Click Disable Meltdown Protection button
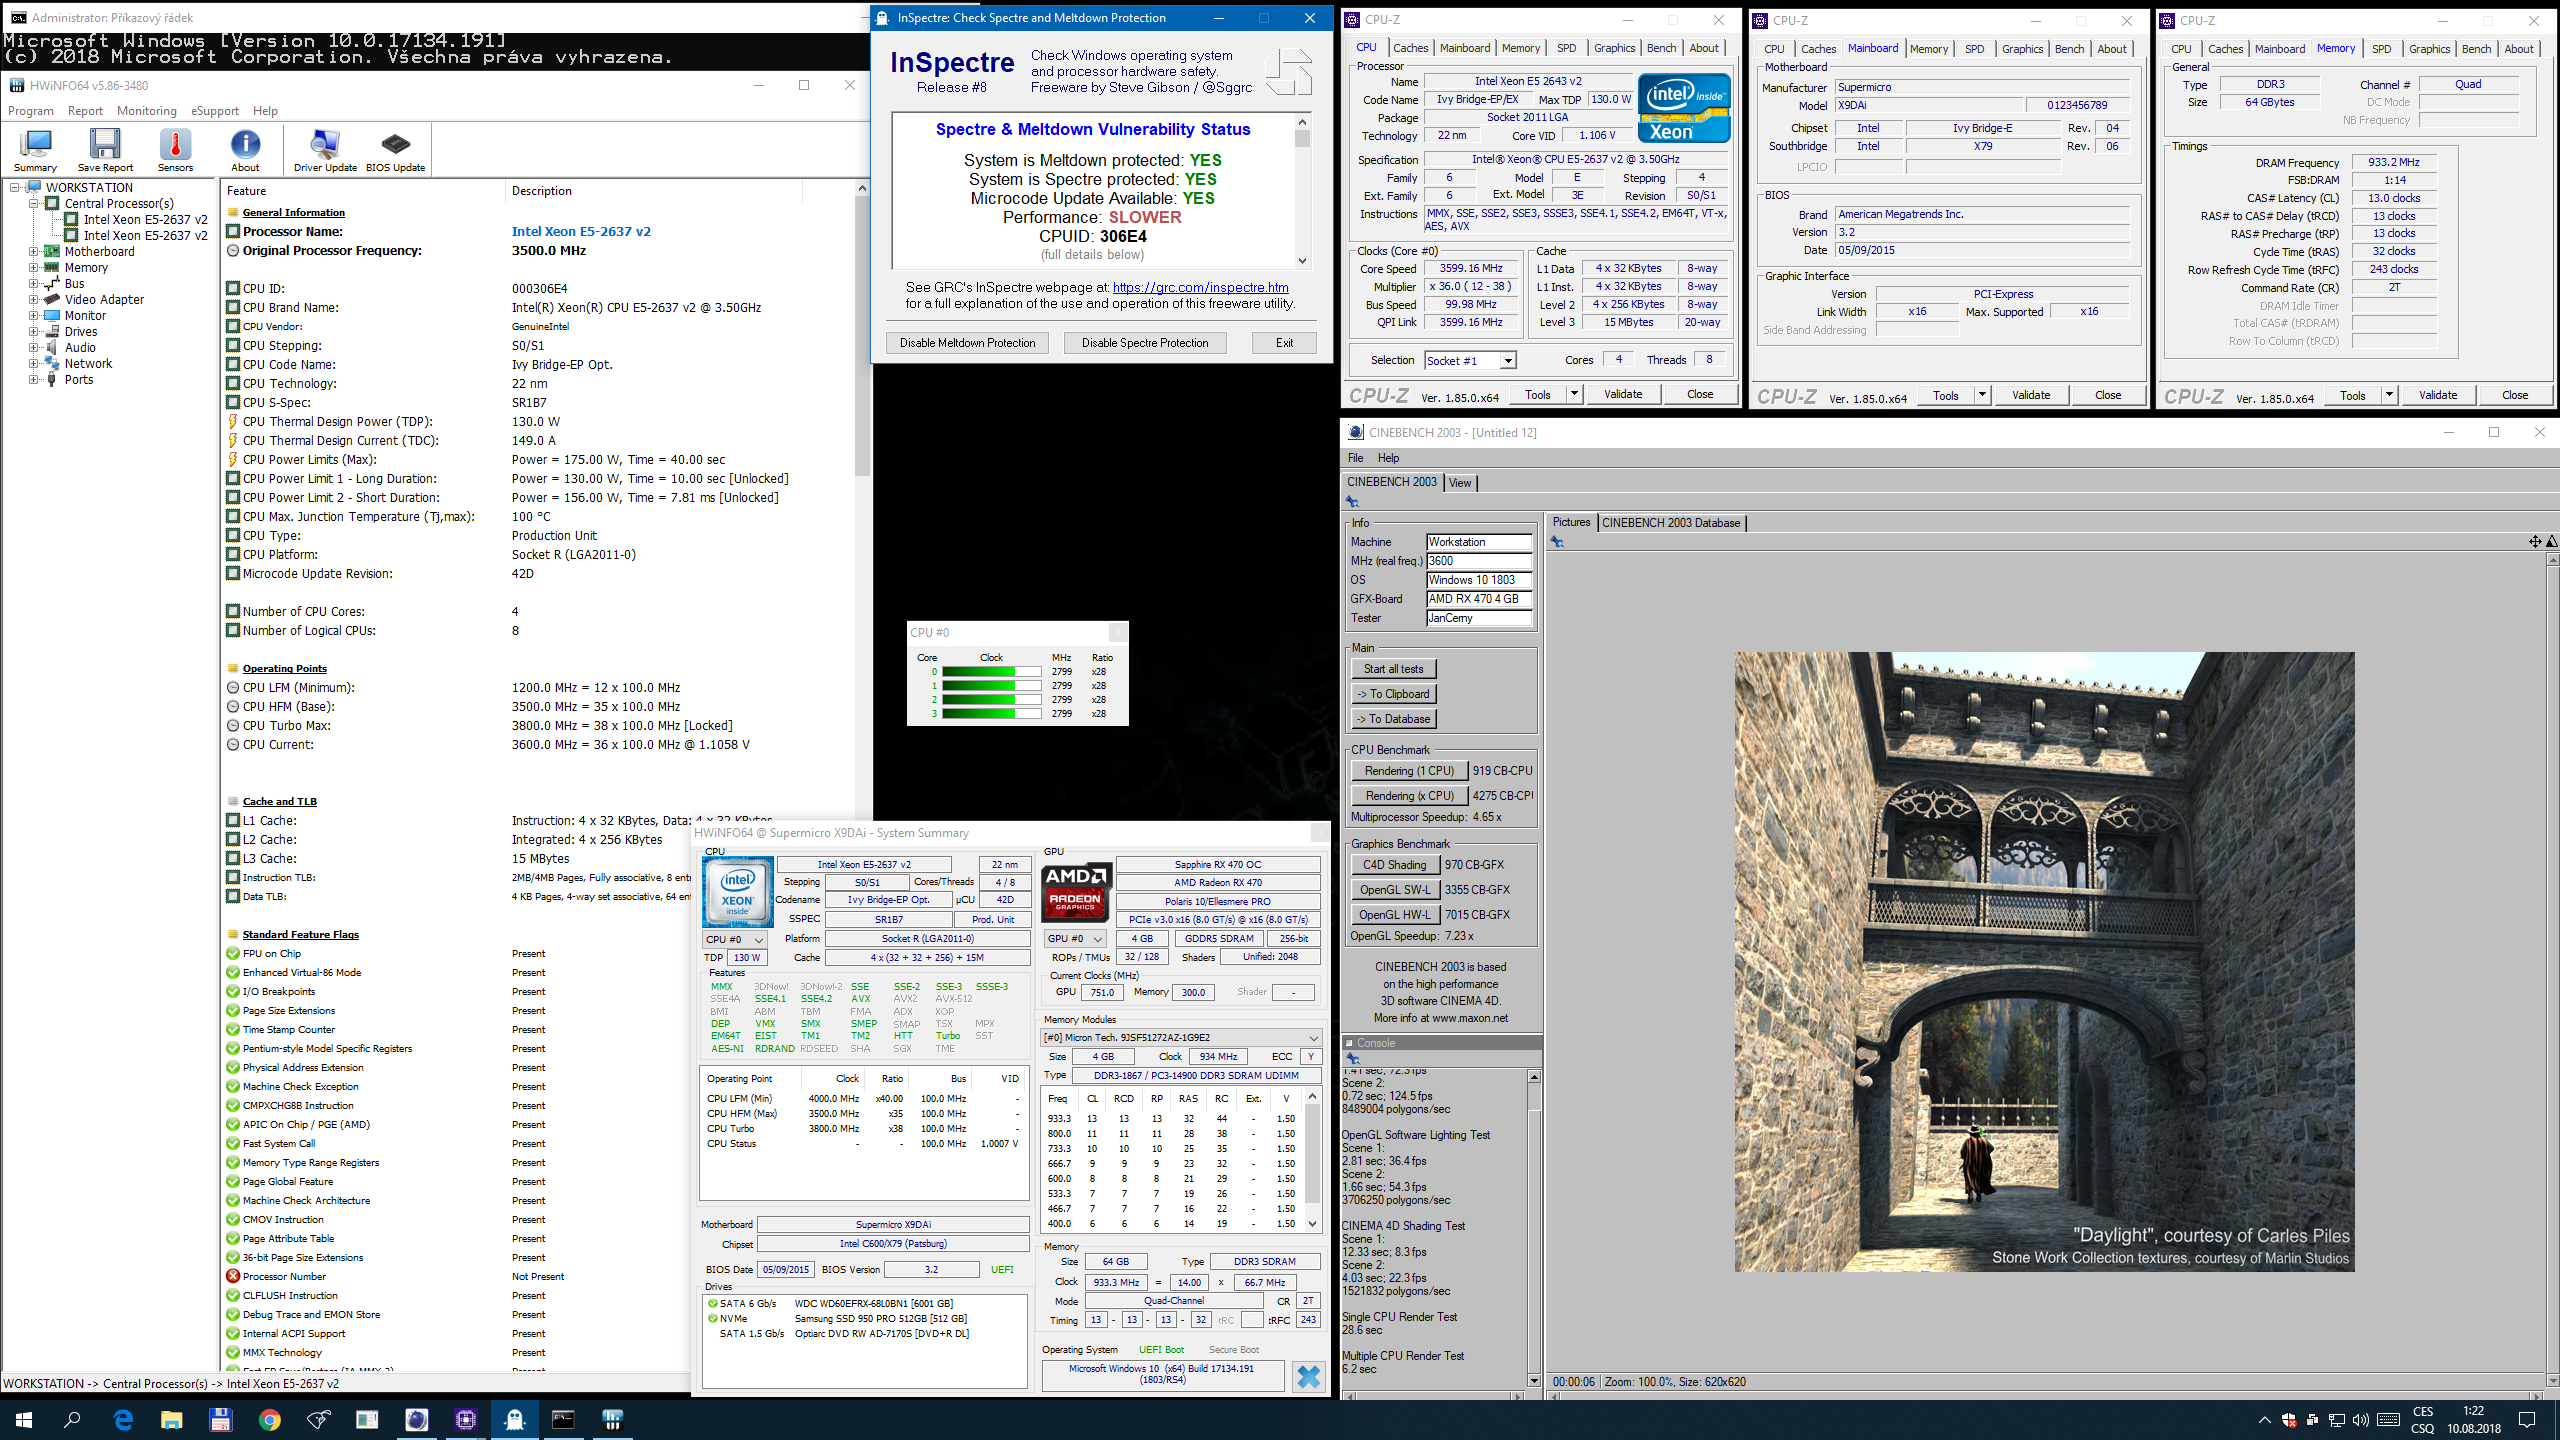The height and width of the screenshot is (1440, 2560). coord(967,343)
